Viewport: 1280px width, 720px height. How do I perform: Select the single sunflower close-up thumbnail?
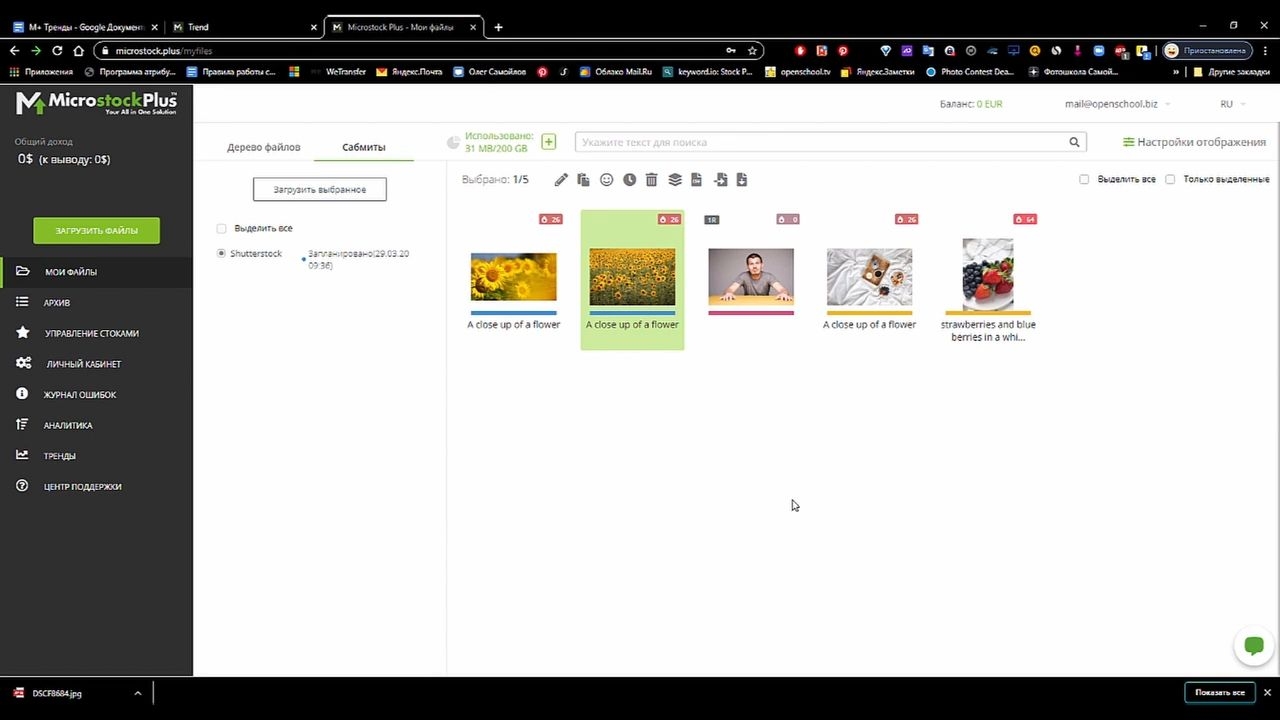[514, 277]
